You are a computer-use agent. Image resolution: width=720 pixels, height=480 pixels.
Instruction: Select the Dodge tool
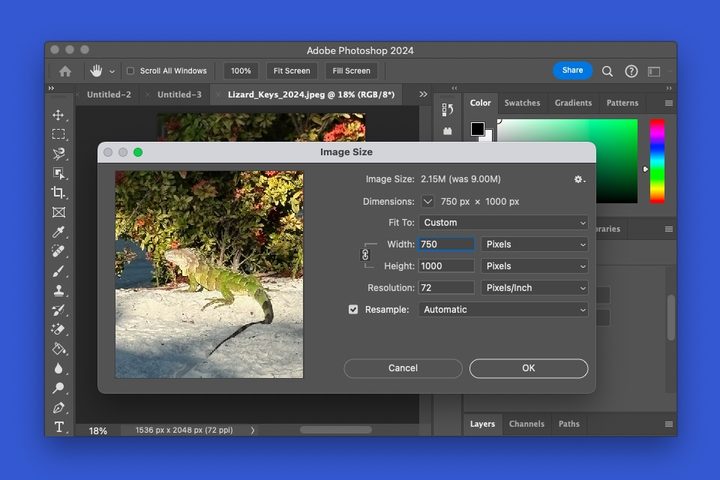click(x=58, y=388)
